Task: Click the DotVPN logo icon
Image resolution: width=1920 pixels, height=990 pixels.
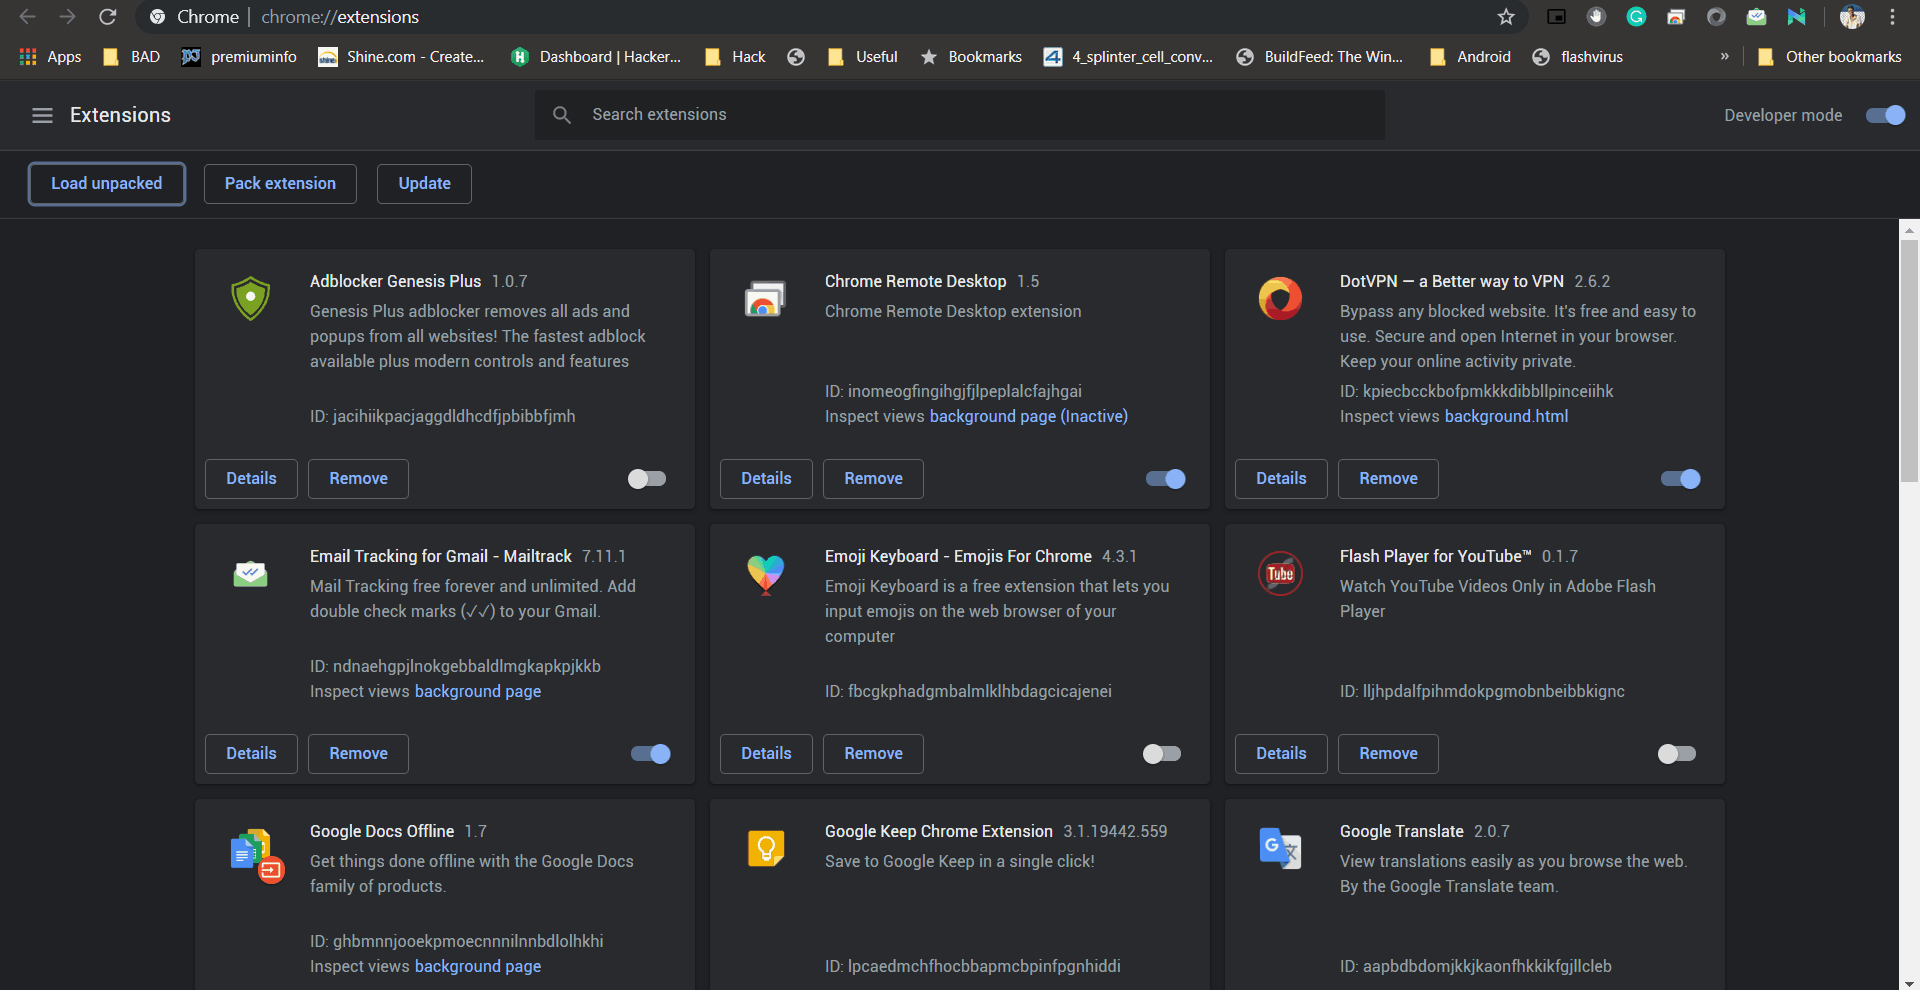Action: pyautogui.click(x=1280, y=298)
